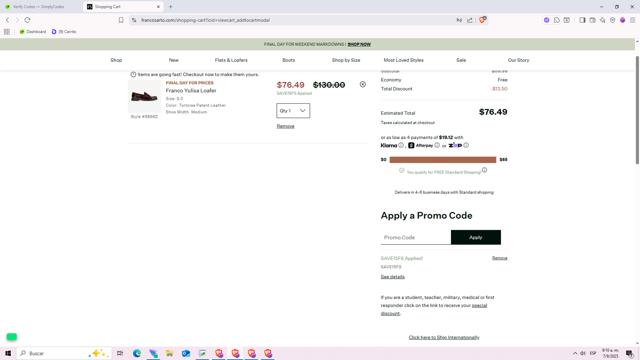The width and height of the screenshot is (640, 360).
Task: Switch to the Verify Codes browser tab
Action: (x=39, y=7)
